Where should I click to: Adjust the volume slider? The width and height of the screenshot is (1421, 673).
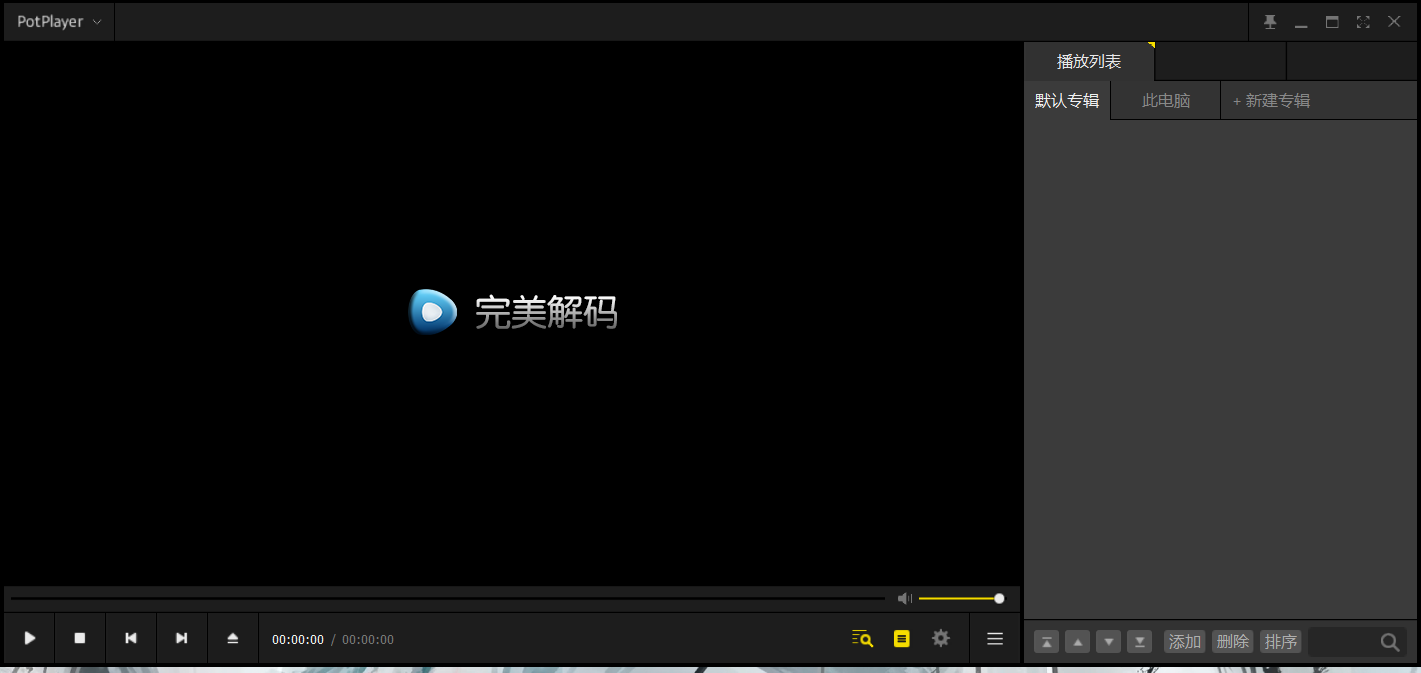tap(960, 598)
